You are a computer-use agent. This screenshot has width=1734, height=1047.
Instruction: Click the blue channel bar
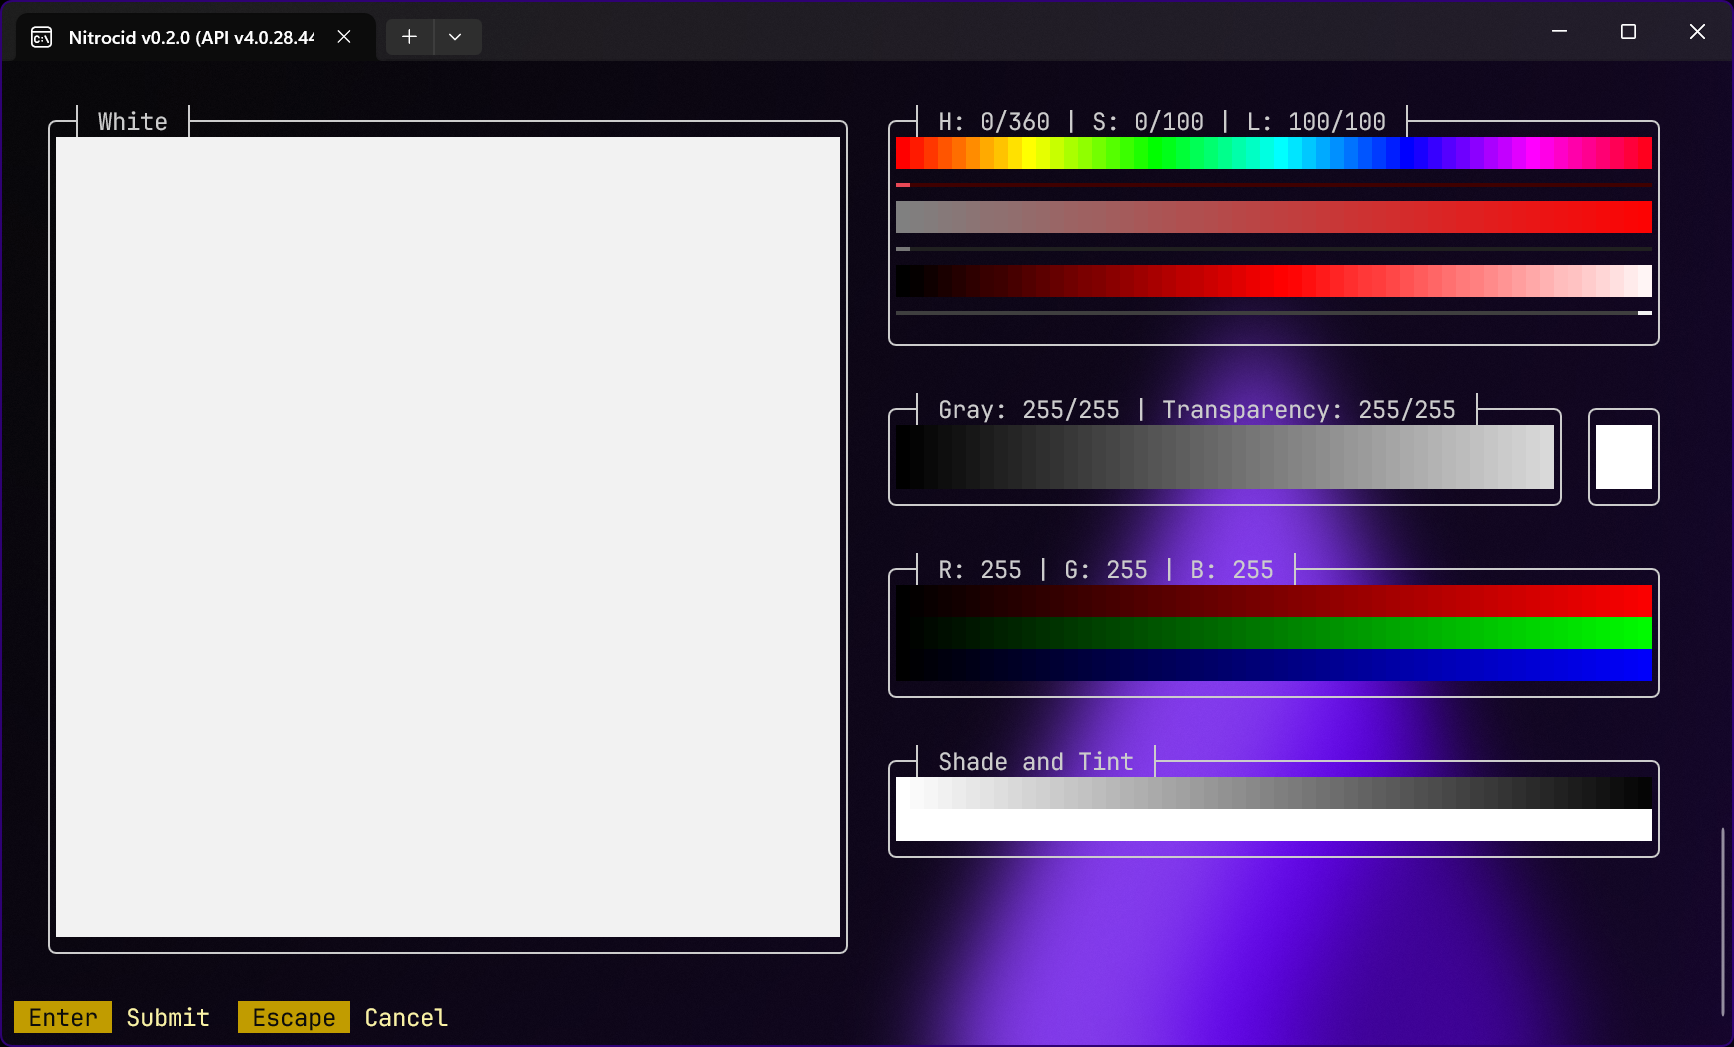(x=1273, y=665)
